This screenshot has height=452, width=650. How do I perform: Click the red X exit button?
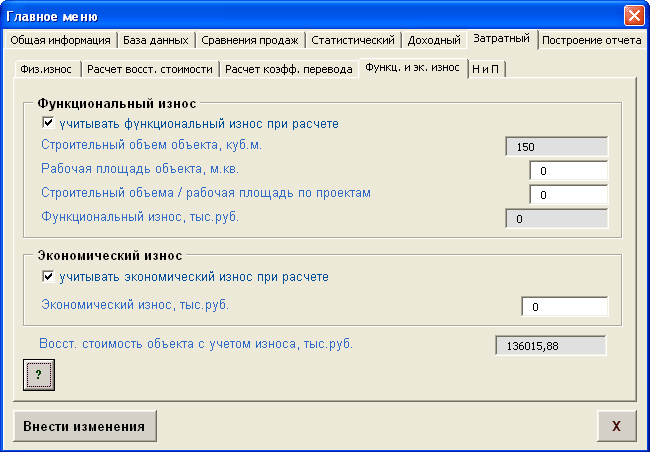[x=616, y=426]
